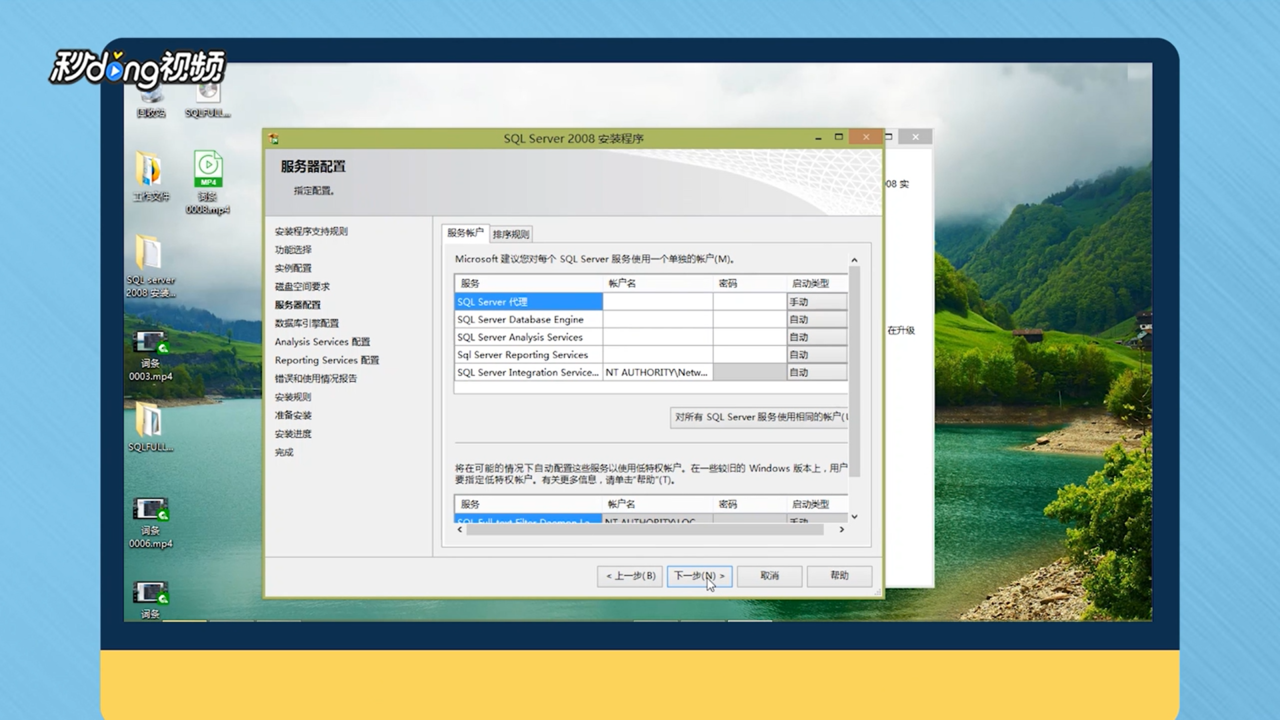Viewport: 1280px width, 720px height.
Task: Switch to the 排序规则 tab
Action: point(511,234)
